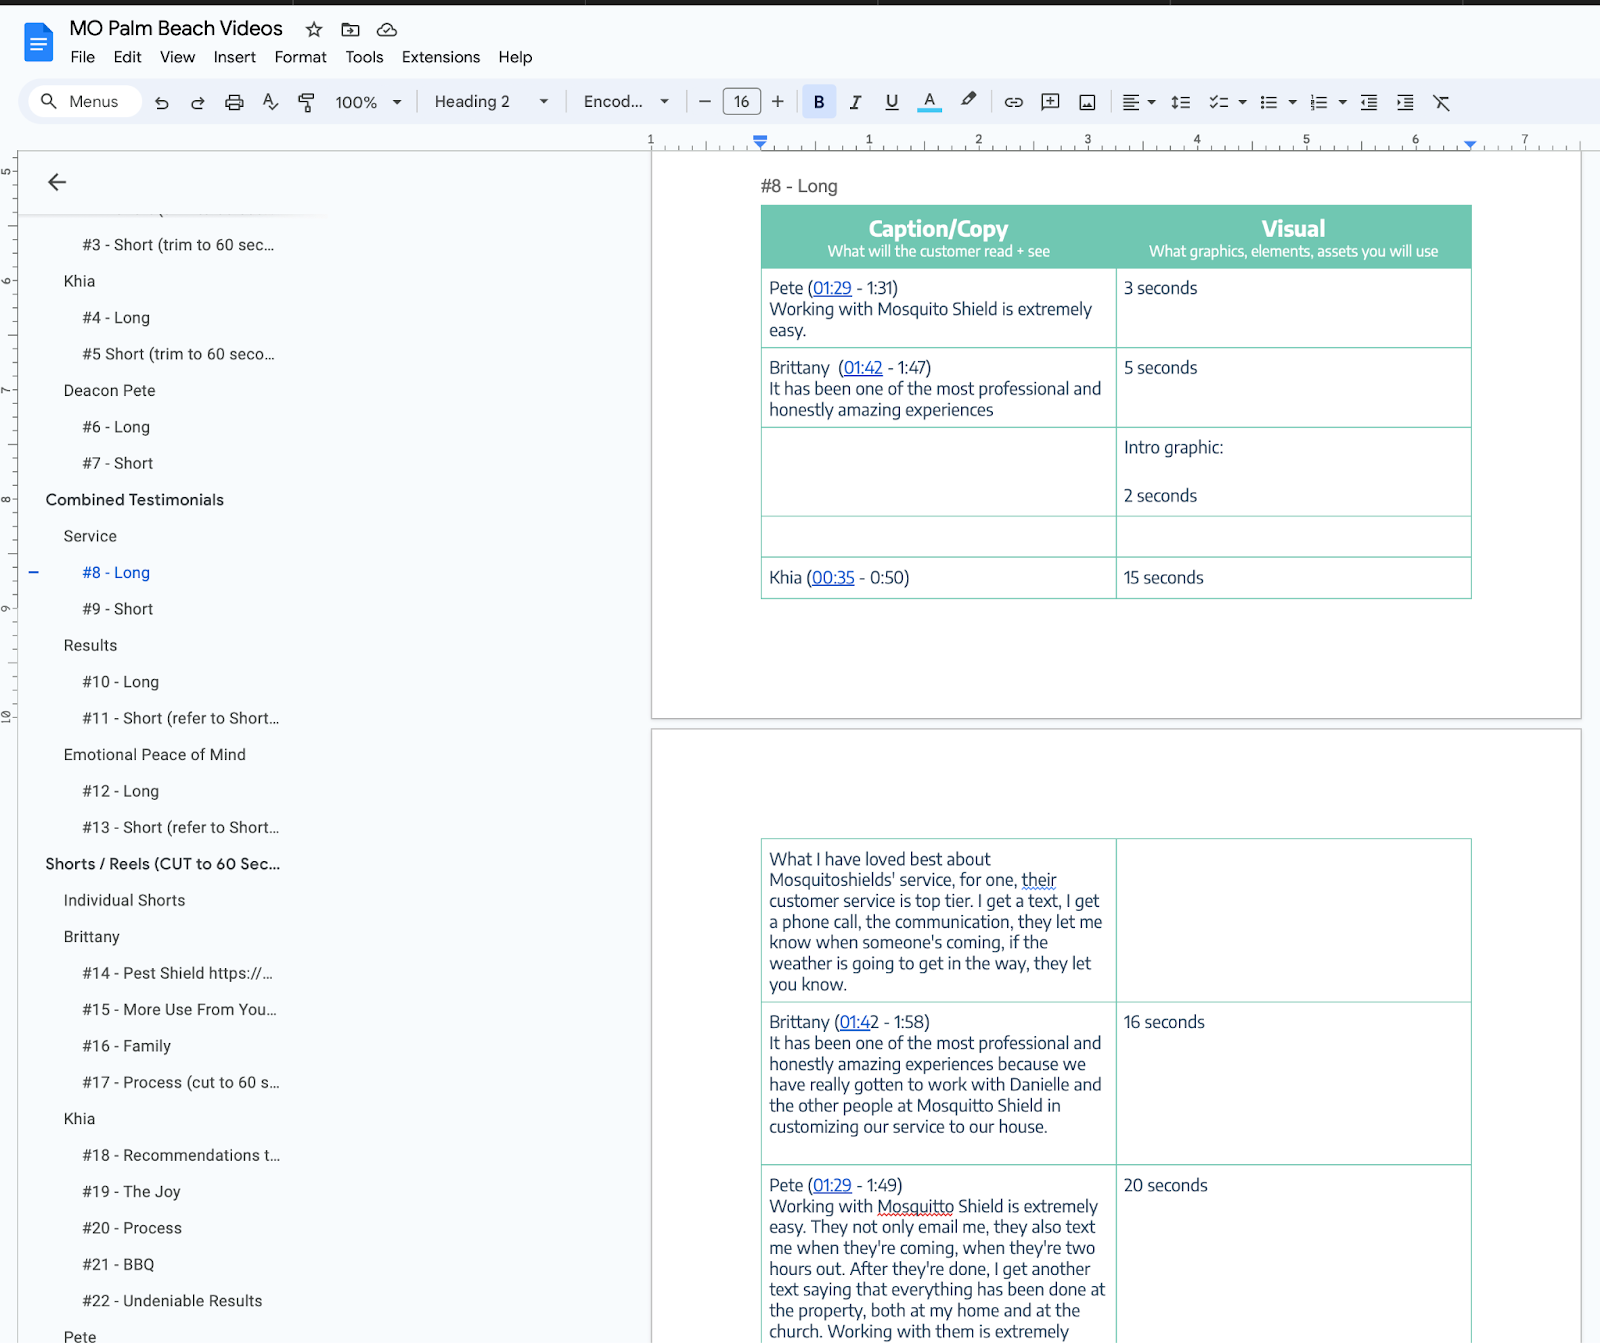Click the document title MO Palm Beach Videos

(x=176, y=28)
